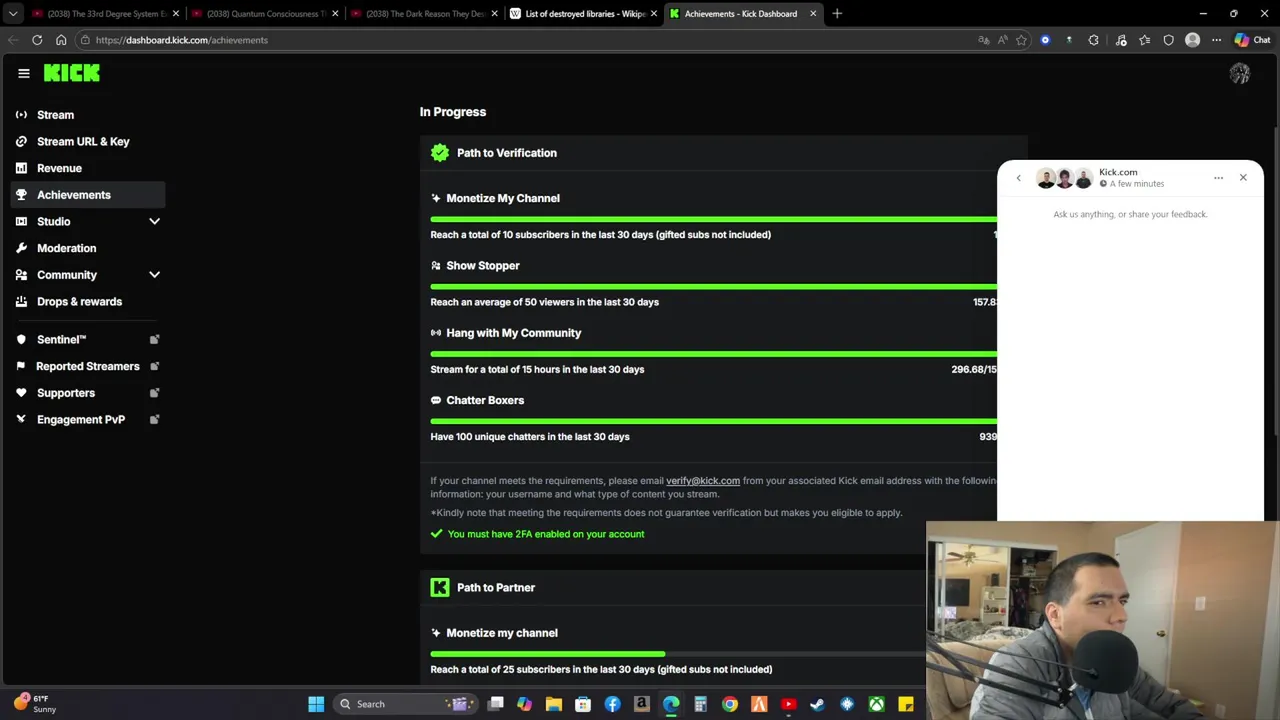Click the taskbar Search box
Screen dimensions: 1280x720
[x=404, y=704]
